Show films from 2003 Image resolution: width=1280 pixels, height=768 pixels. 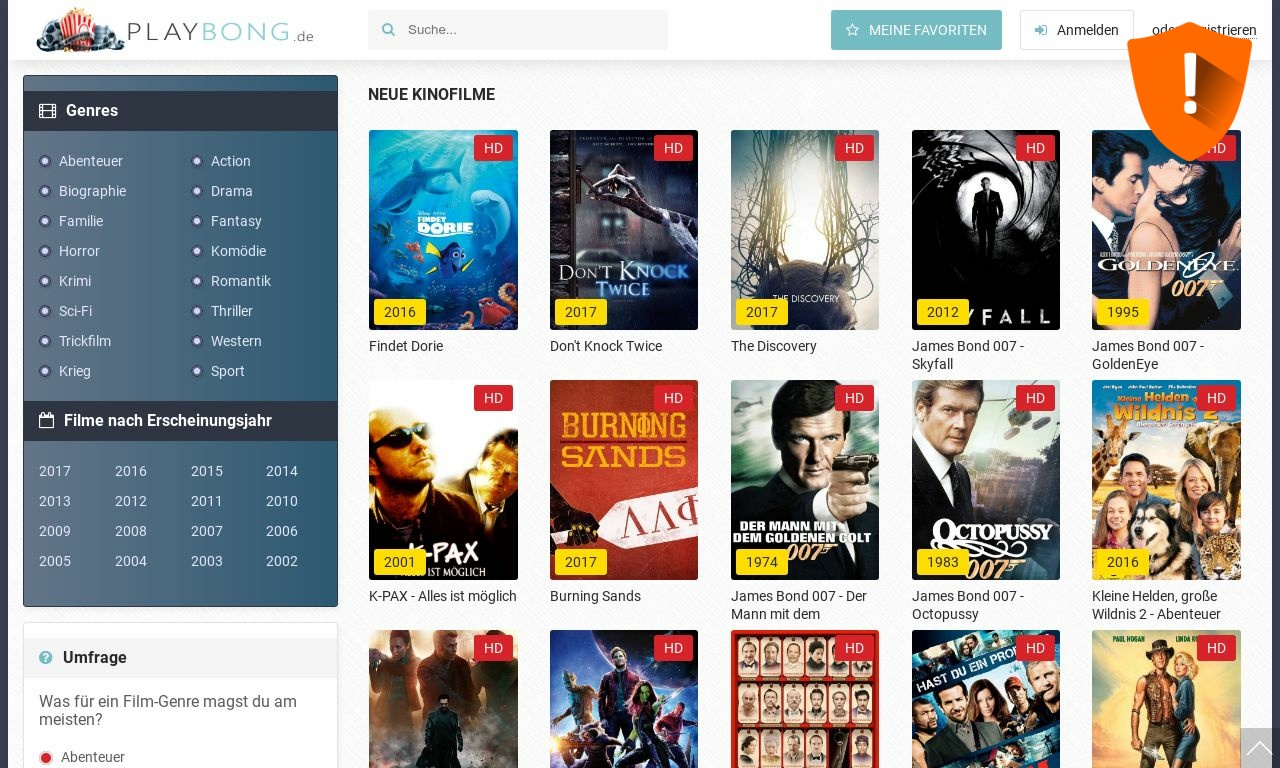207,561
